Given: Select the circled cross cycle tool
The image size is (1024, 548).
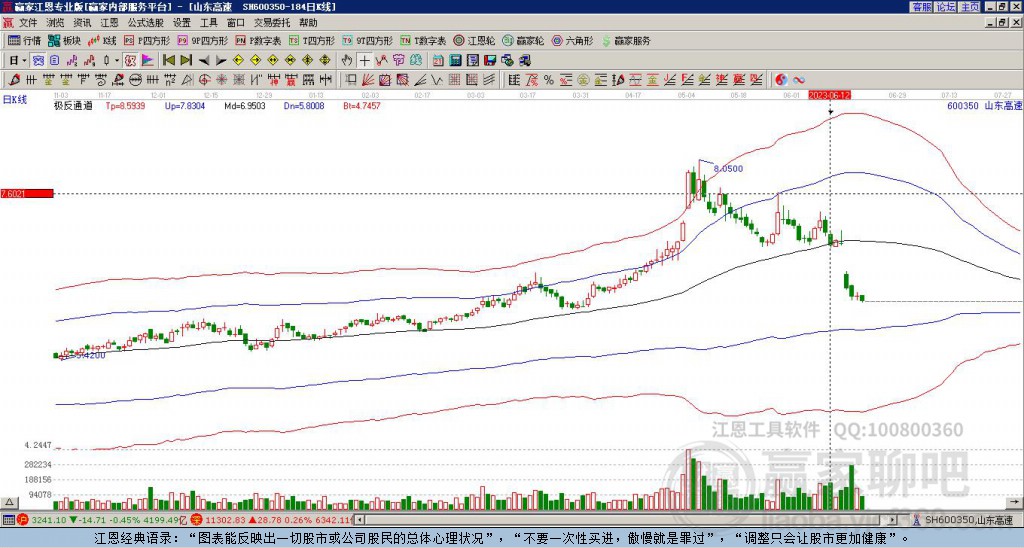Looking at the screenshot, I should 204,80.
